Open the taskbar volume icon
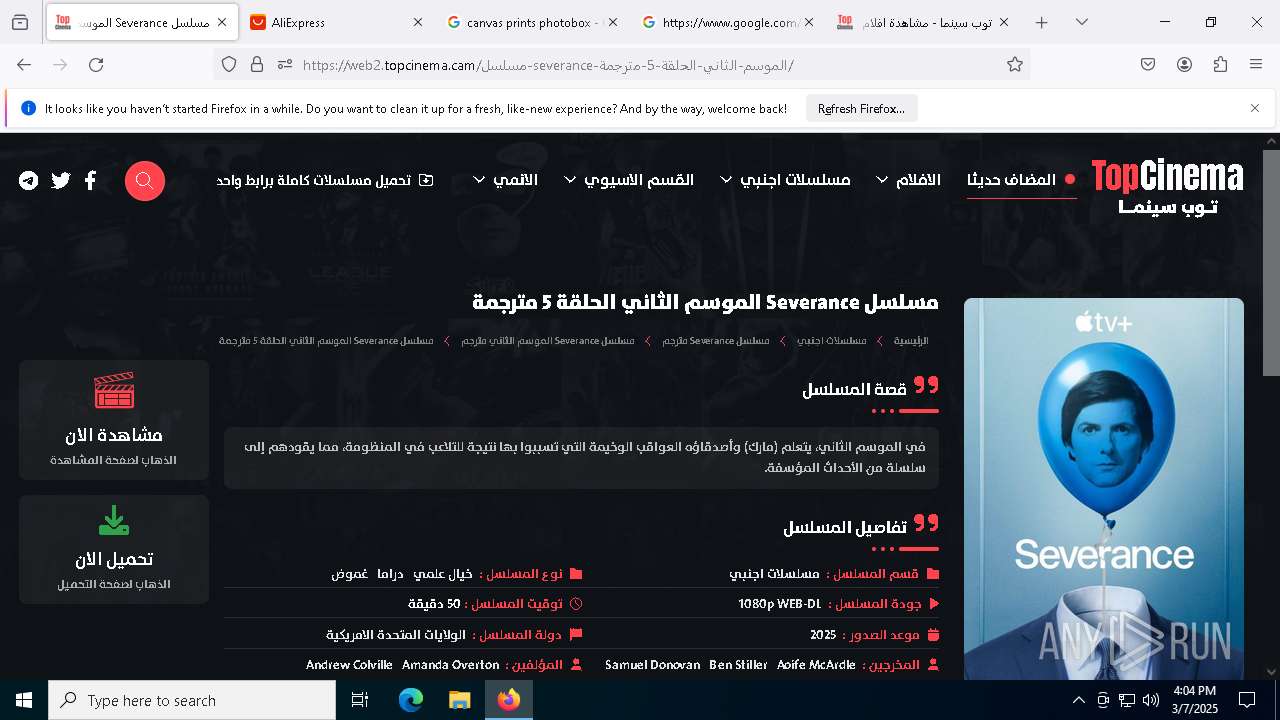This screenshot has width=1280, height=720. tap(1151, 700)
